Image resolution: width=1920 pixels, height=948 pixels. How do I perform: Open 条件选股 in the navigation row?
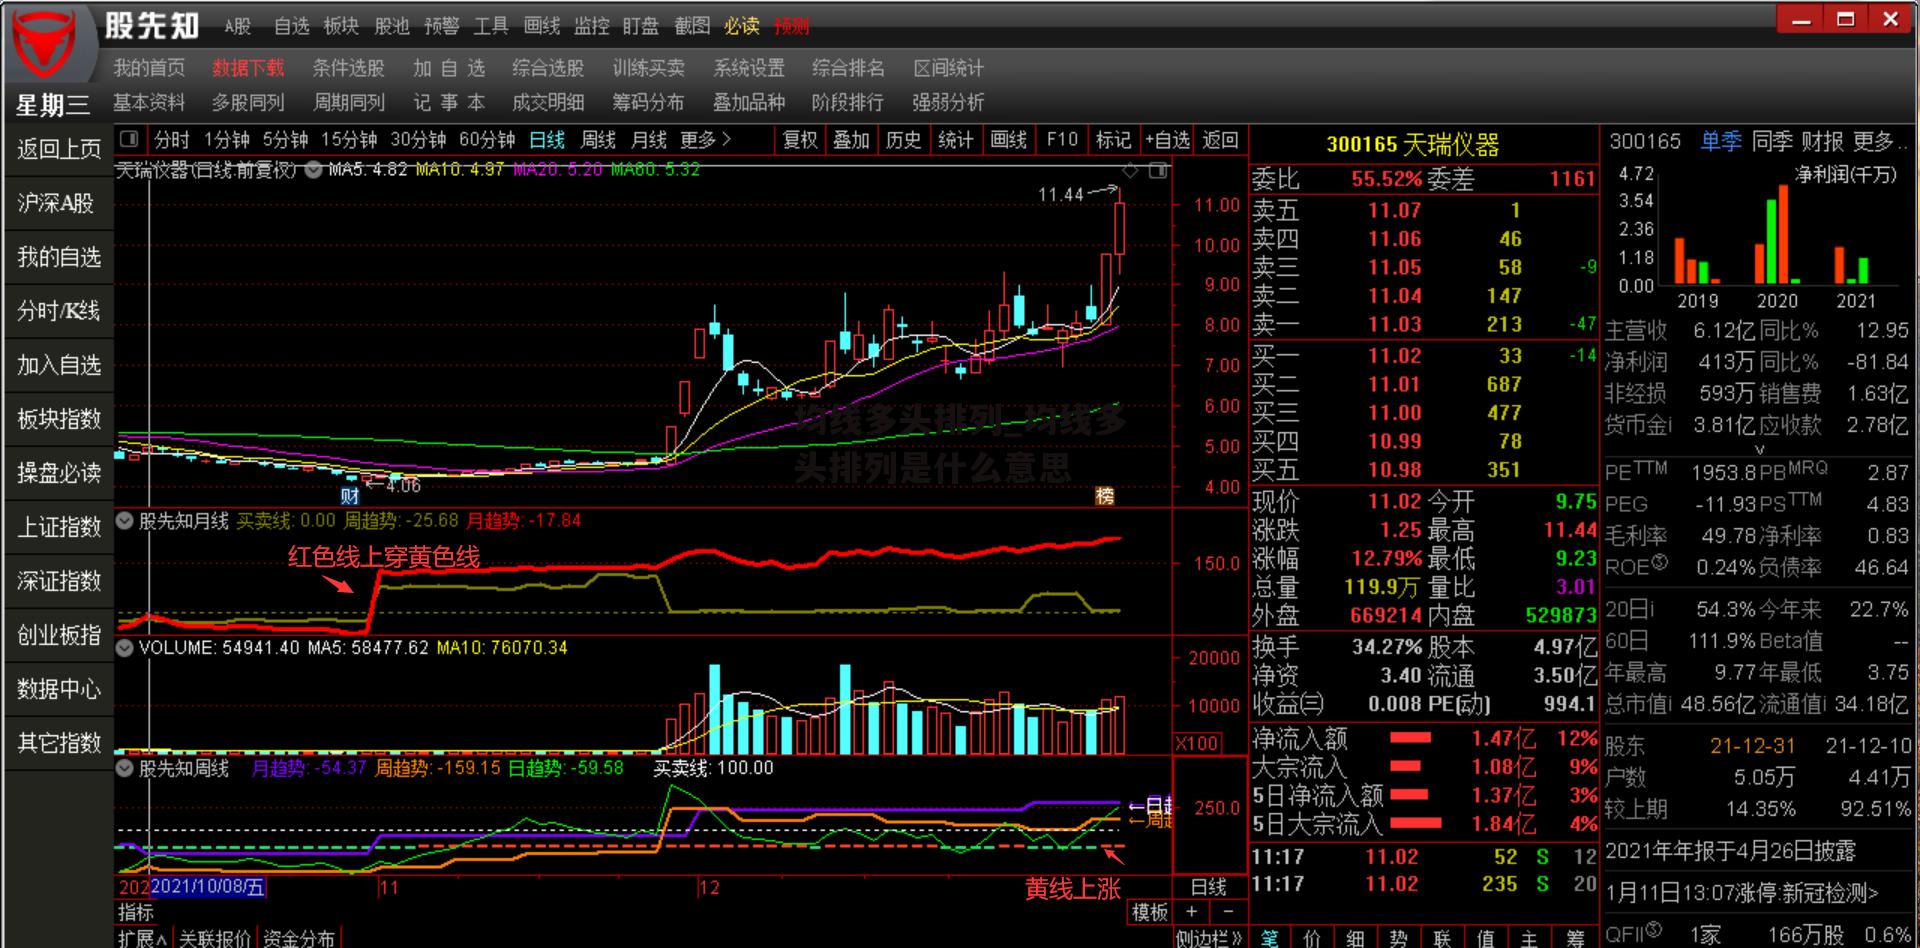pos(348,68)
